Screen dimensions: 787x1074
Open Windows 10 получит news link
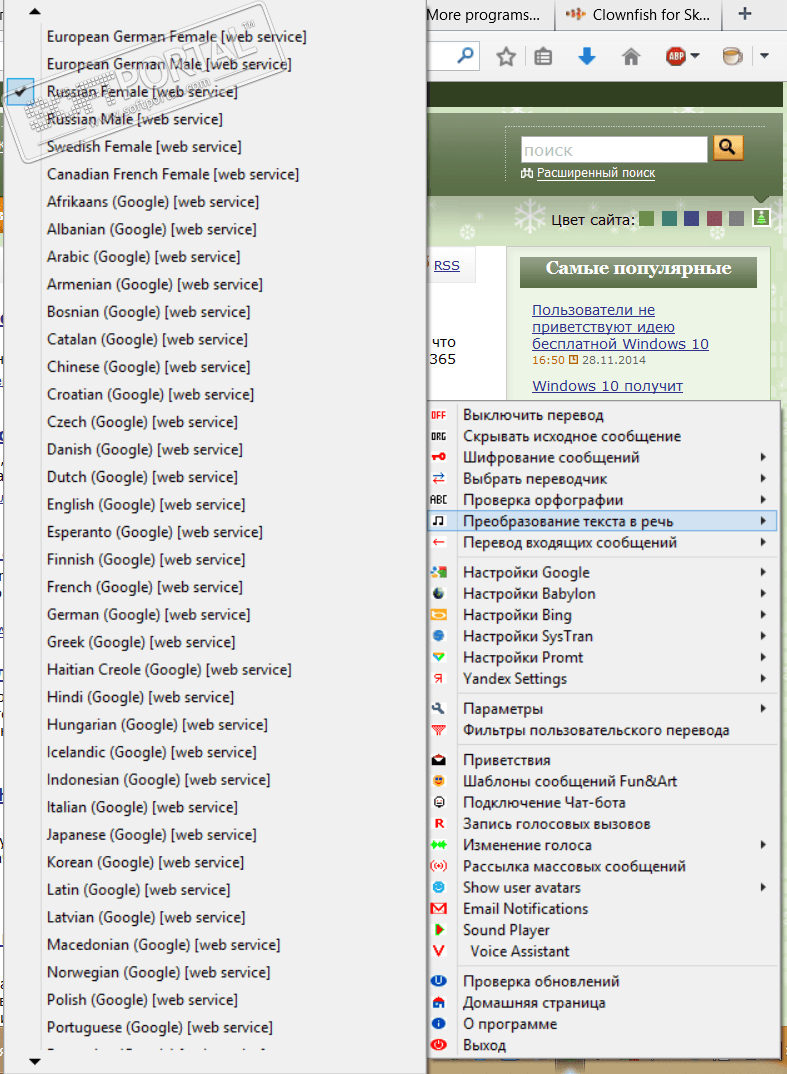pos(607,386)
